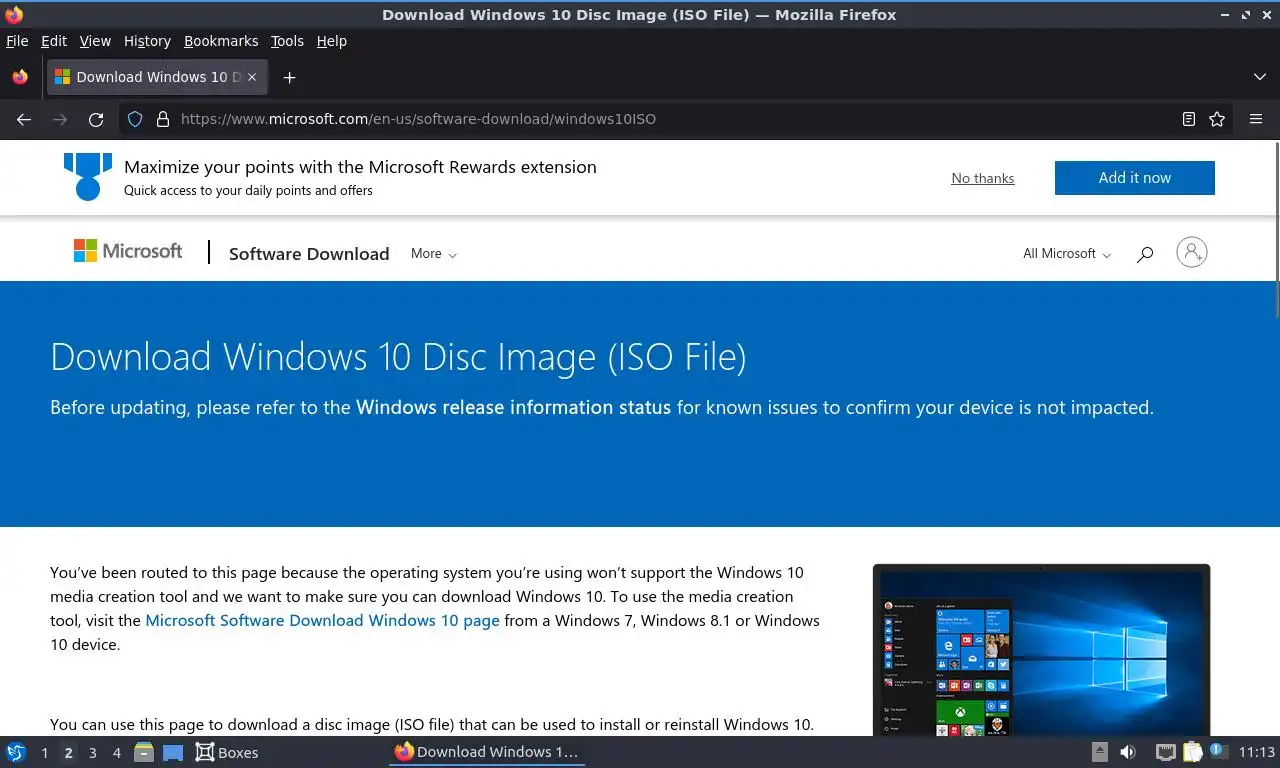
Task: Expand the All Microsoft dropdown
Action: 1067,254
